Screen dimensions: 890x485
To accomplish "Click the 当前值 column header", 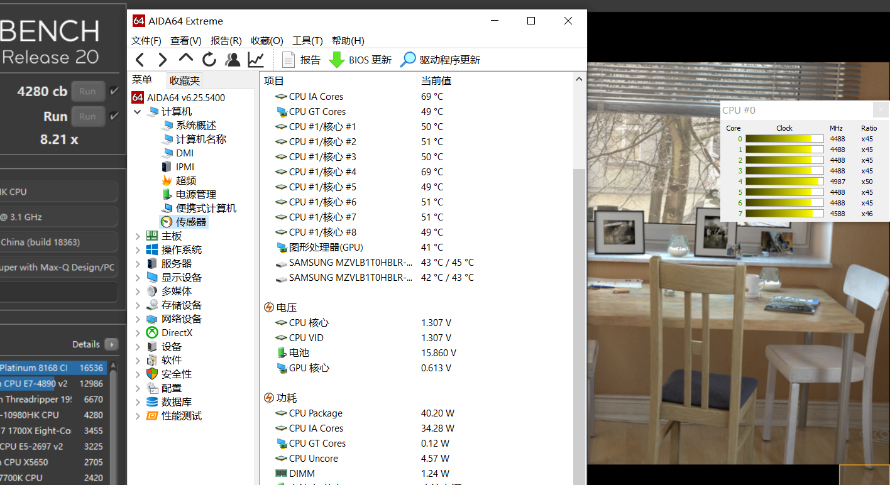I will [x=494, y=81].
